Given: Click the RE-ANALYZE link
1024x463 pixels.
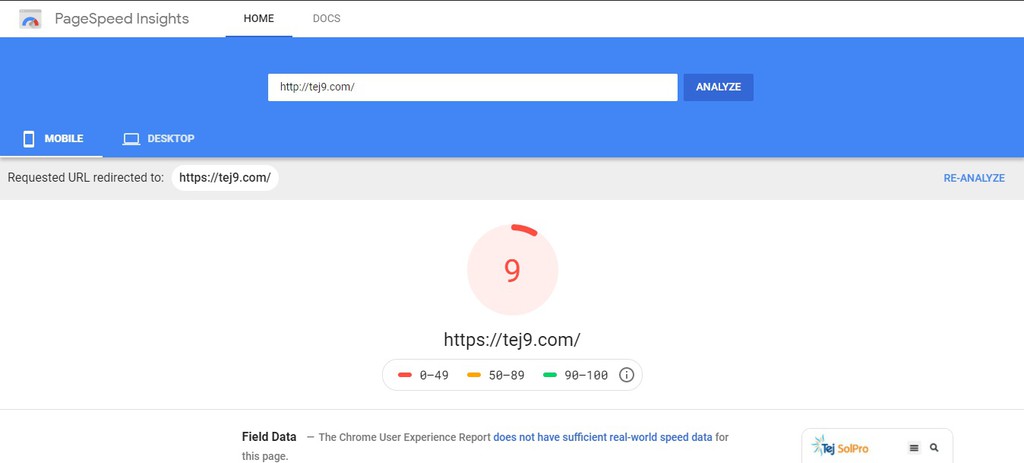Looking at the screenshot, I should (x=974, y=178).
